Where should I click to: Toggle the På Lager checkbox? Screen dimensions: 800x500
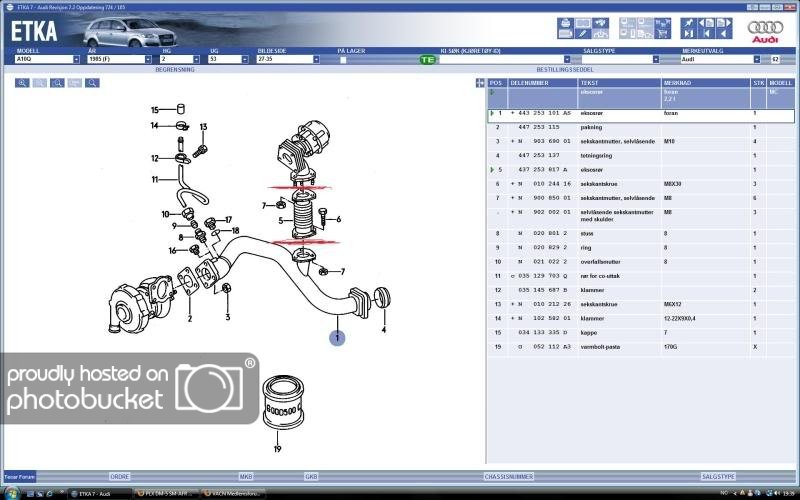[x=341, y=60]
